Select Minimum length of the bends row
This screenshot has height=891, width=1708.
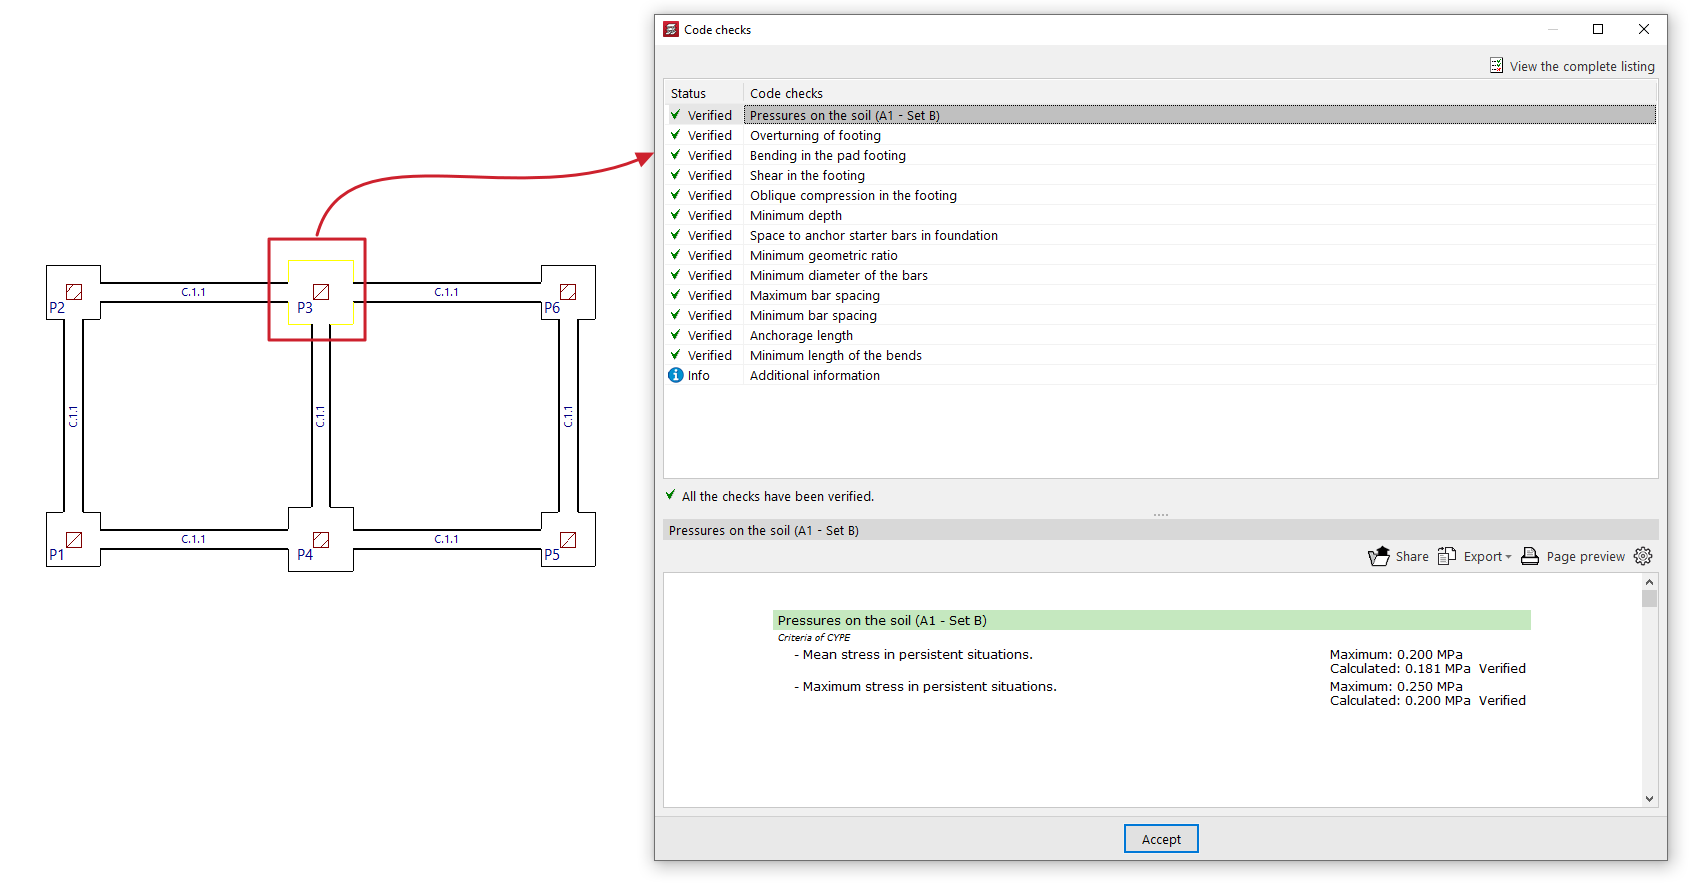pyautogui.click(x=1160, y=355)
